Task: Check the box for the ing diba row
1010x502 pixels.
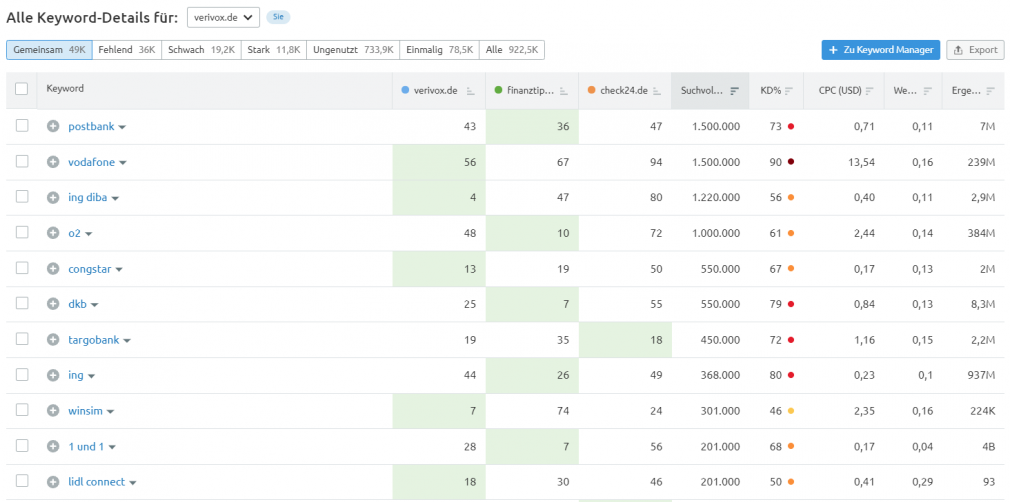Action: [x=22, y=197]
